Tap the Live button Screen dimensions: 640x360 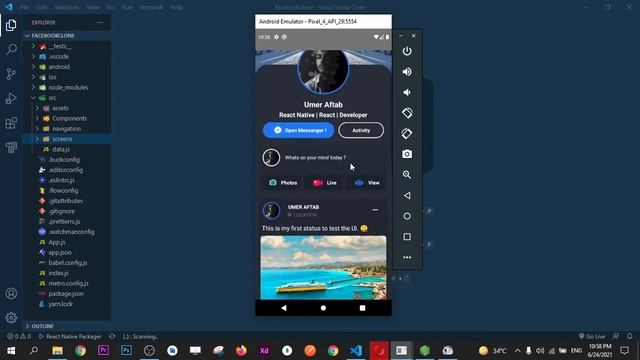tap(325, 182)
